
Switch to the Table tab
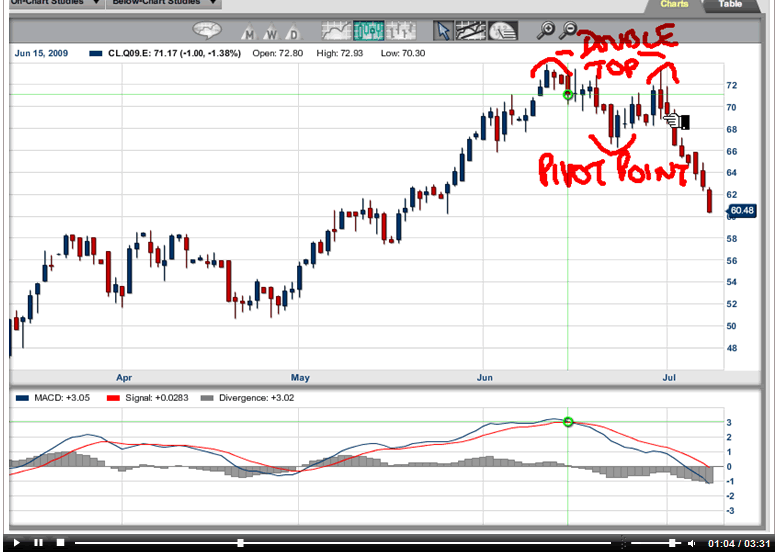(x=730, y=4)
